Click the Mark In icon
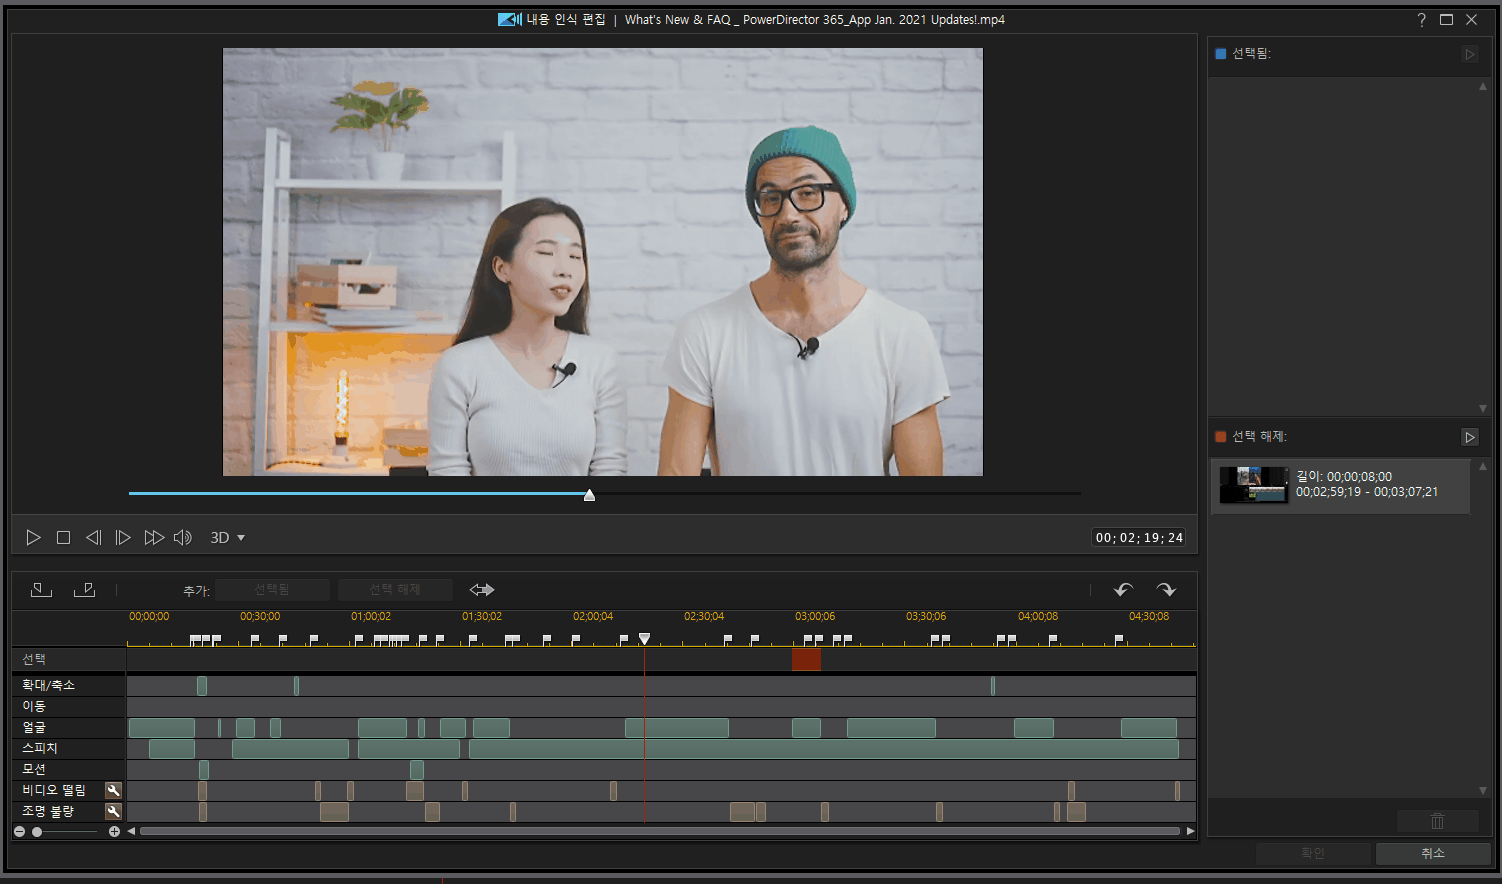 [x=41, y=590]
